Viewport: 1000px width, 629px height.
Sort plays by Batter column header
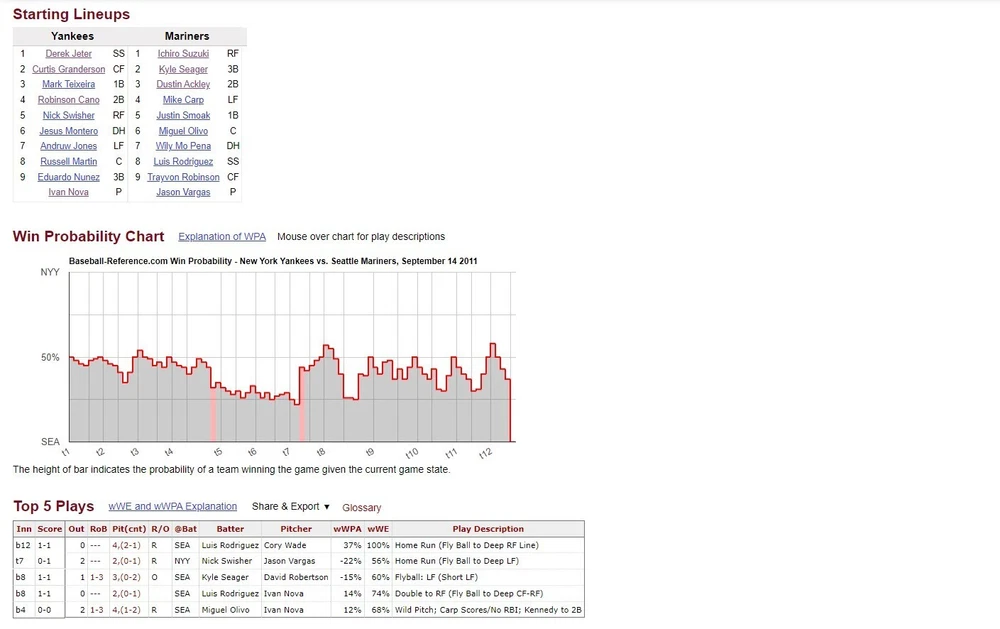[x=230, y=529]
